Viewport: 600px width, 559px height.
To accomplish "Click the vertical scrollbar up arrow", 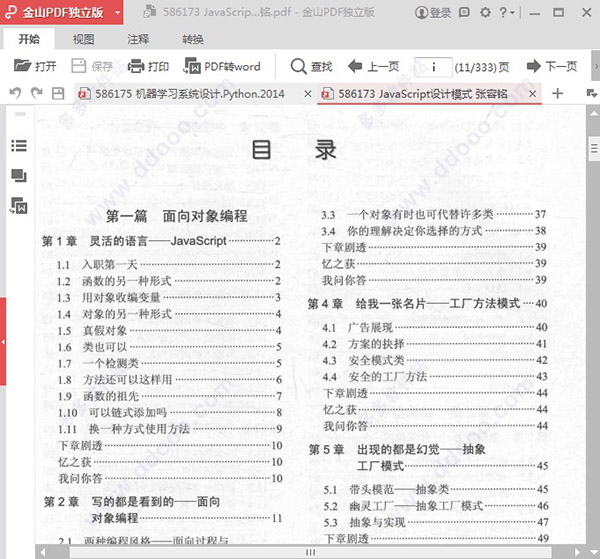I will tap(594, 113).
